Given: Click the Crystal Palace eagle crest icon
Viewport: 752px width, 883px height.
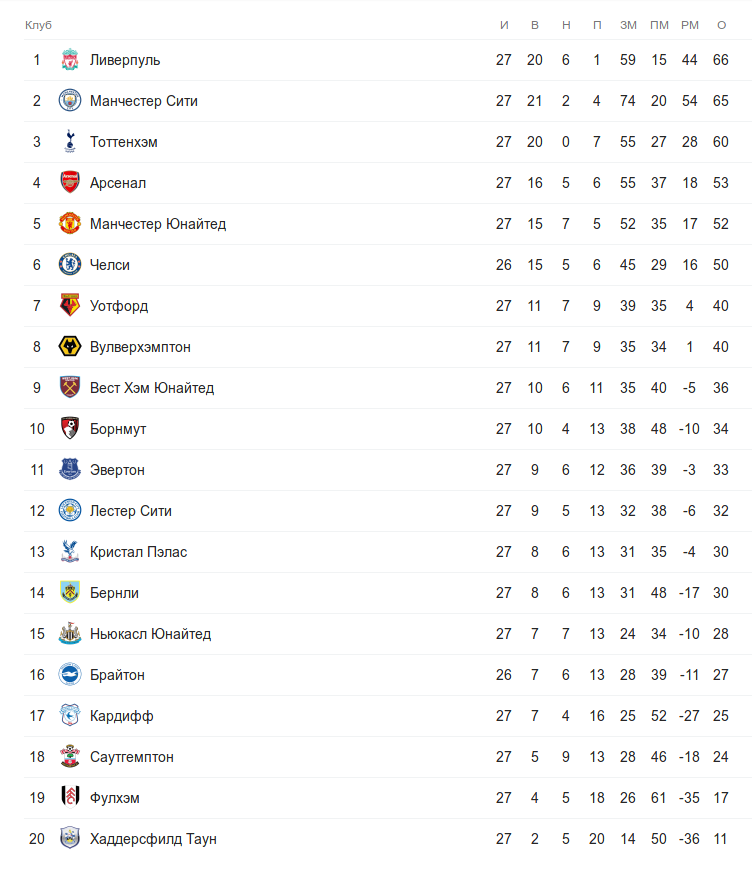Looking at the screenshot, I should (x=69, y=552).
